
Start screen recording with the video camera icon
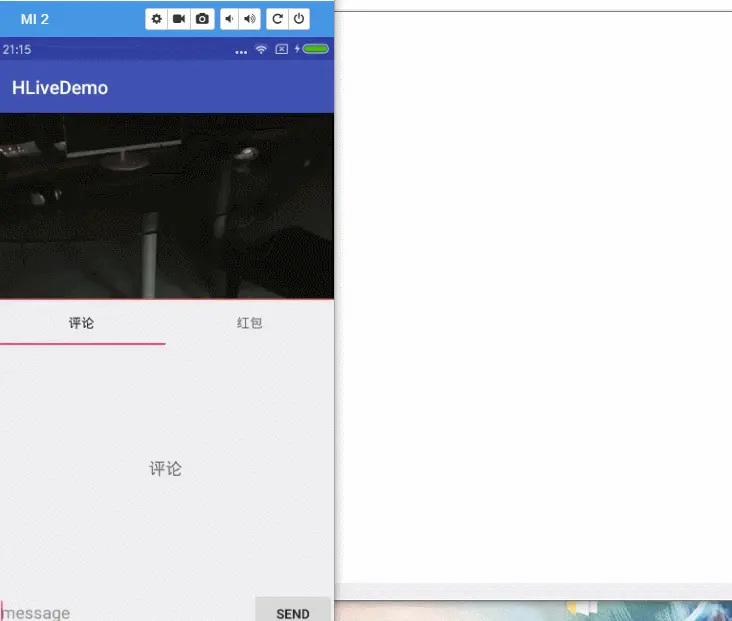pyautogui.click(x=179, y=19)
